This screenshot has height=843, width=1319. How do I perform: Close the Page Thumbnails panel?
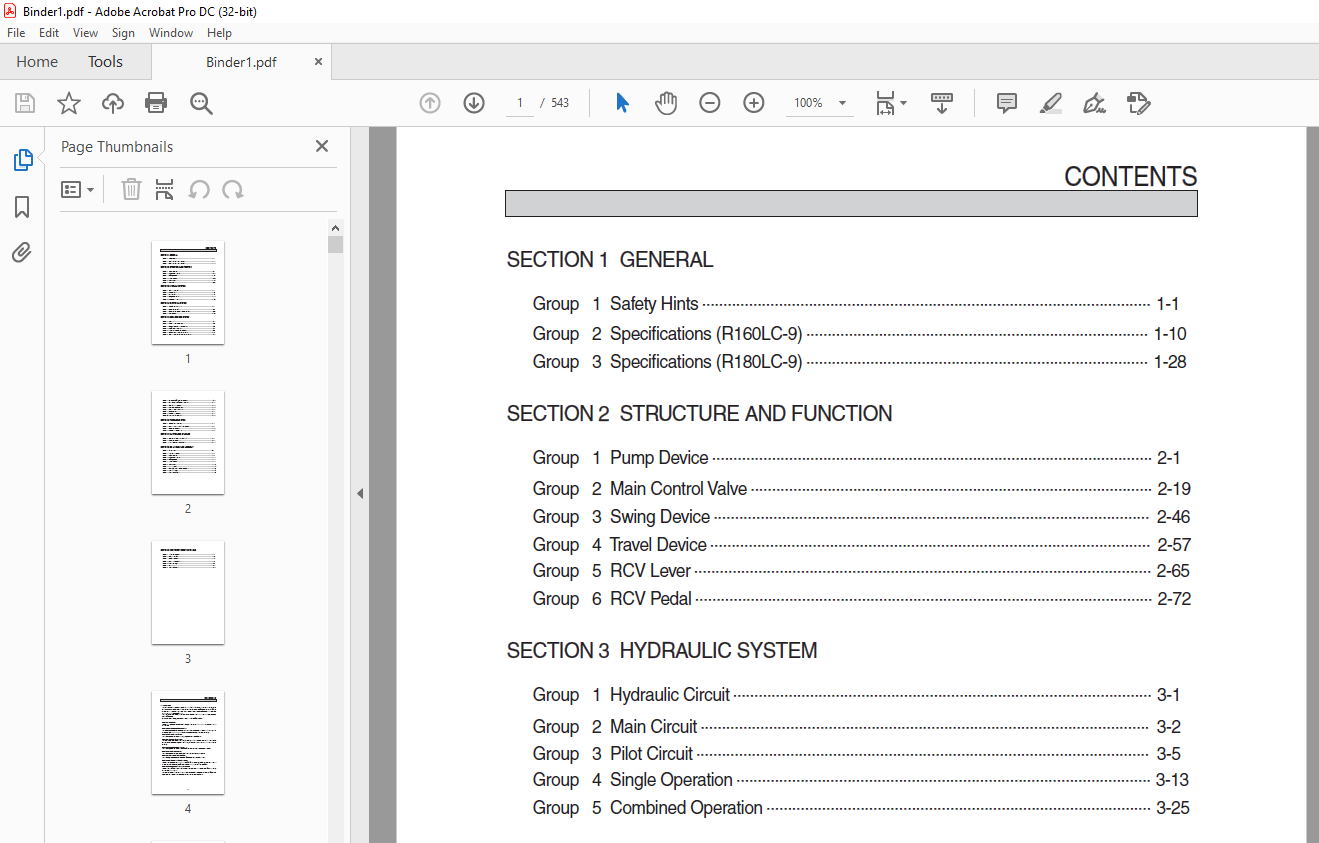tap(322, 146)
